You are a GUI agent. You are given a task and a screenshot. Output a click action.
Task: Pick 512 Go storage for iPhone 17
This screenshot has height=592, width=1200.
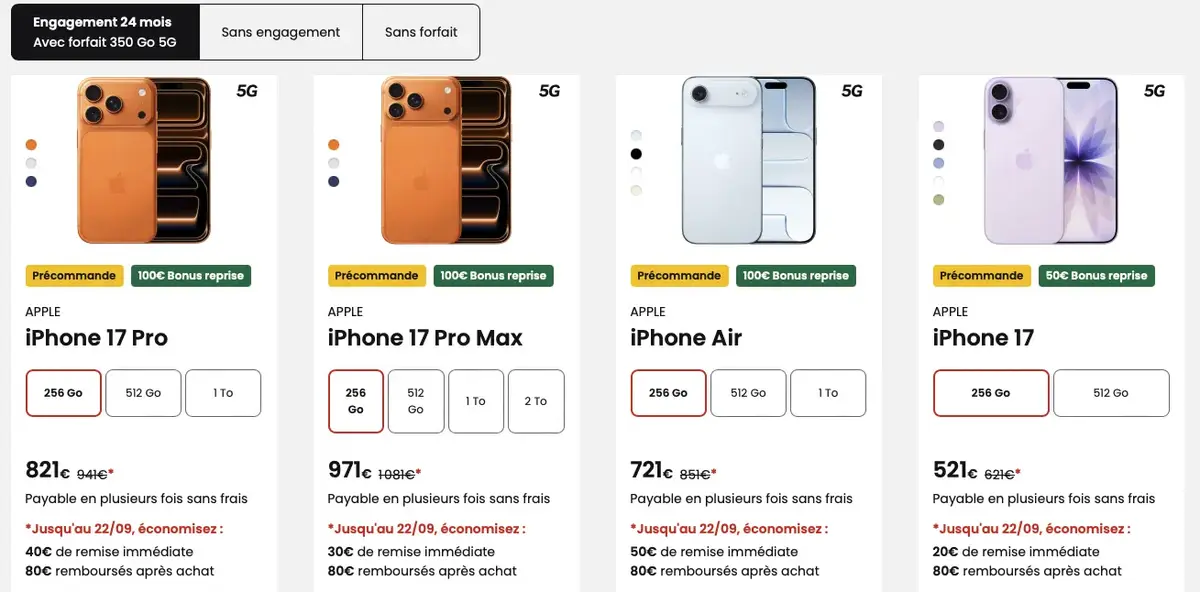pos(1111,393)
